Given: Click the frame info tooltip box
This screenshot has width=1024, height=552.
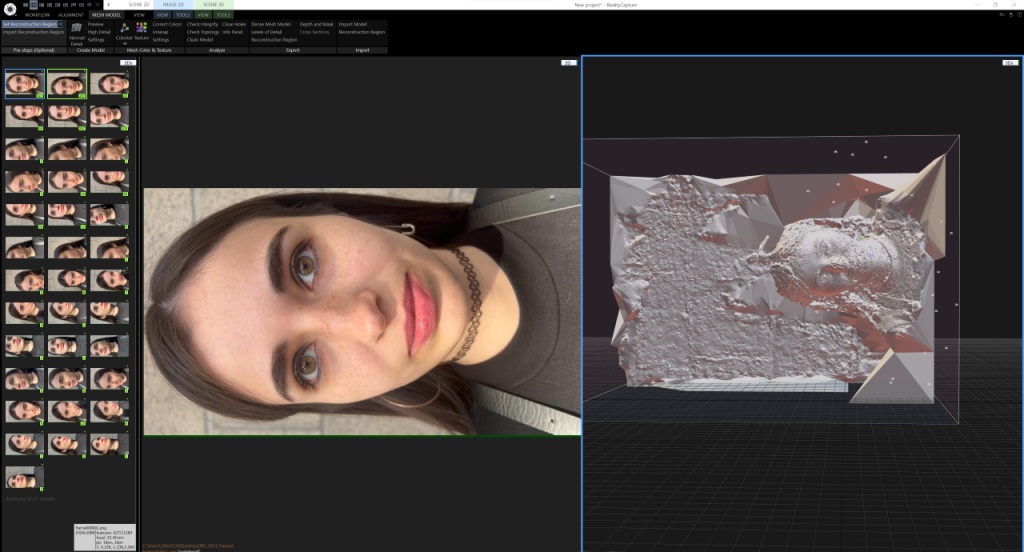Looking at the screenshot, I should click(104, 537).
